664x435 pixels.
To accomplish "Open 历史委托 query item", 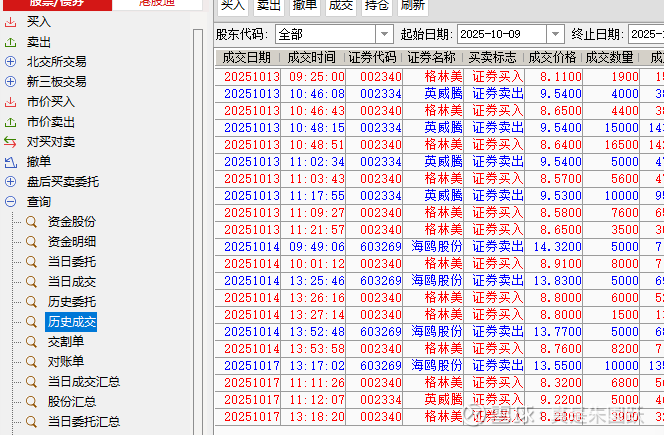I will click(72, 302).
